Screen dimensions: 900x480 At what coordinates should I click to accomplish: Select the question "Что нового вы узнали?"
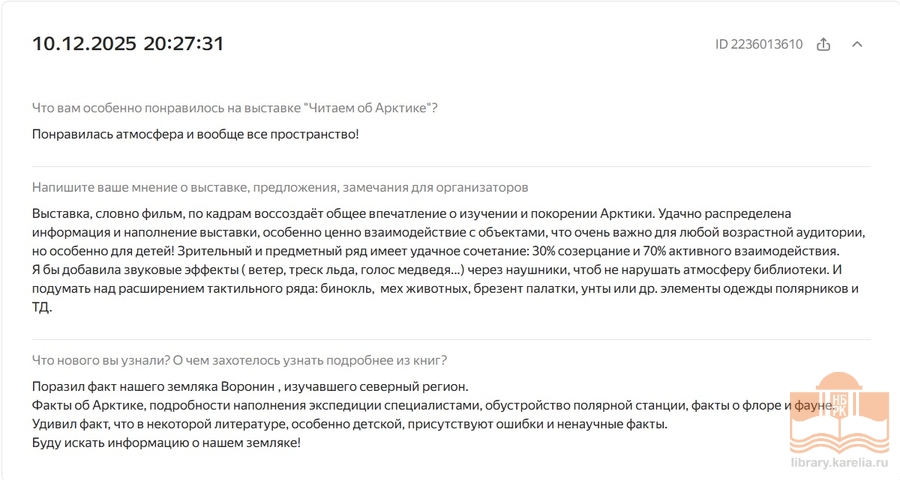[x=239, y=360]
